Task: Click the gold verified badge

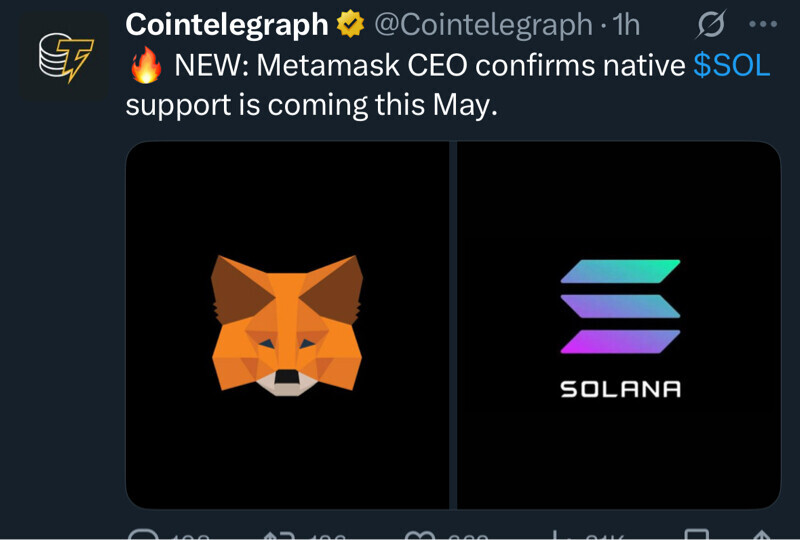Action: pos(350,24)
